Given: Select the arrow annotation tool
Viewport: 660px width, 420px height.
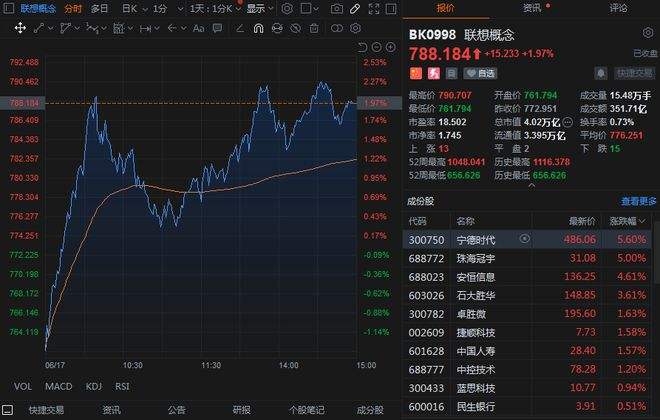Looking at the screenshot, I should pos(172,28).
